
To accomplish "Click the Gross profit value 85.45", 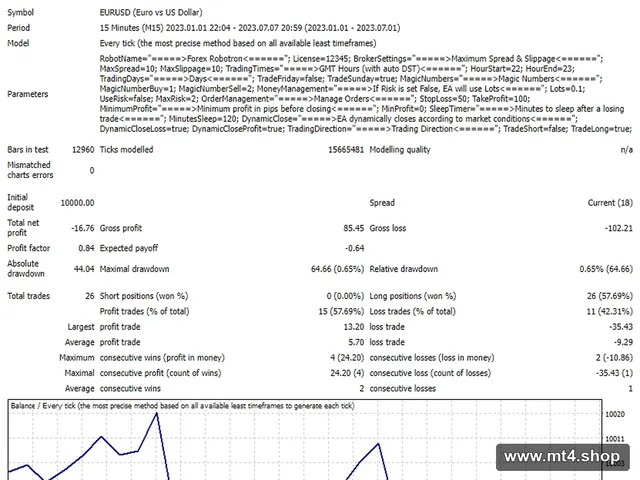I will coord(353,228).
